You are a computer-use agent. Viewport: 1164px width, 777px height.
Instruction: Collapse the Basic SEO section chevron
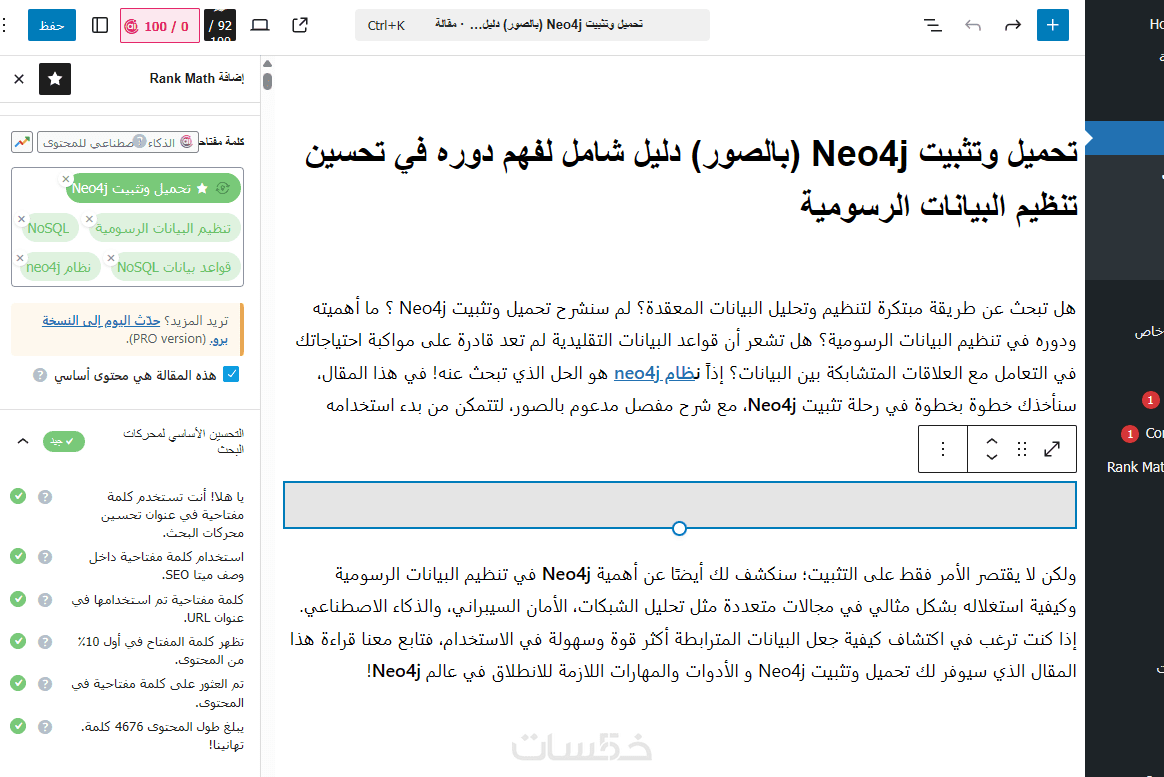tap(23, 441)
